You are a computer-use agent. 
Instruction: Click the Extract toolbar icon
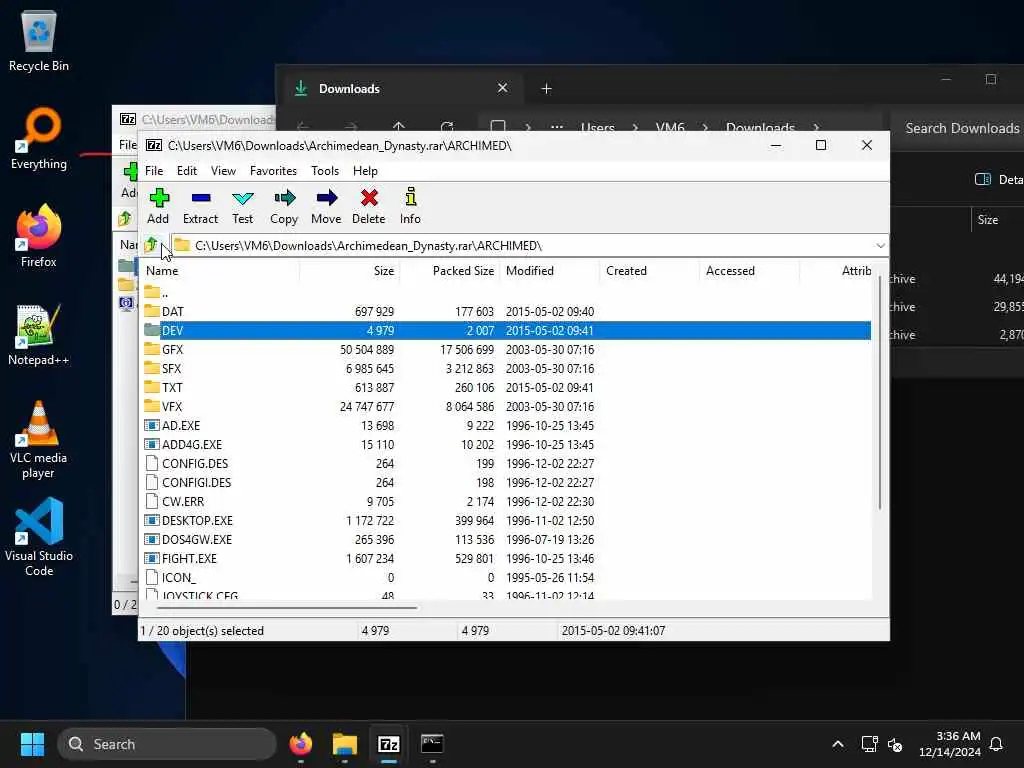(200, 206)
